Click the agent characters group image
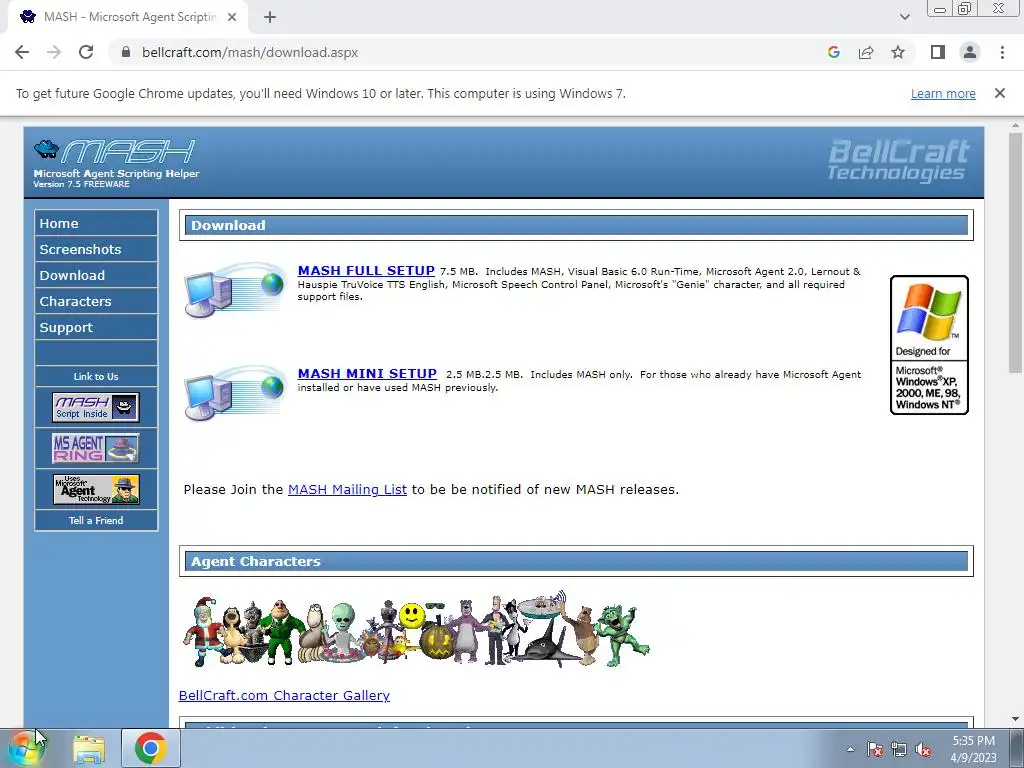1024x768 pixels. (x=416, y=630)
